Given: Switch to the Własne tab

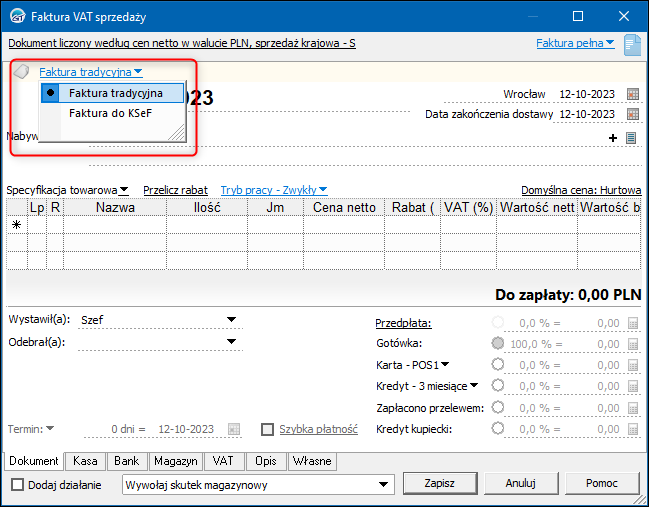Looking at the screenshot, I should [x=312, y=461].
